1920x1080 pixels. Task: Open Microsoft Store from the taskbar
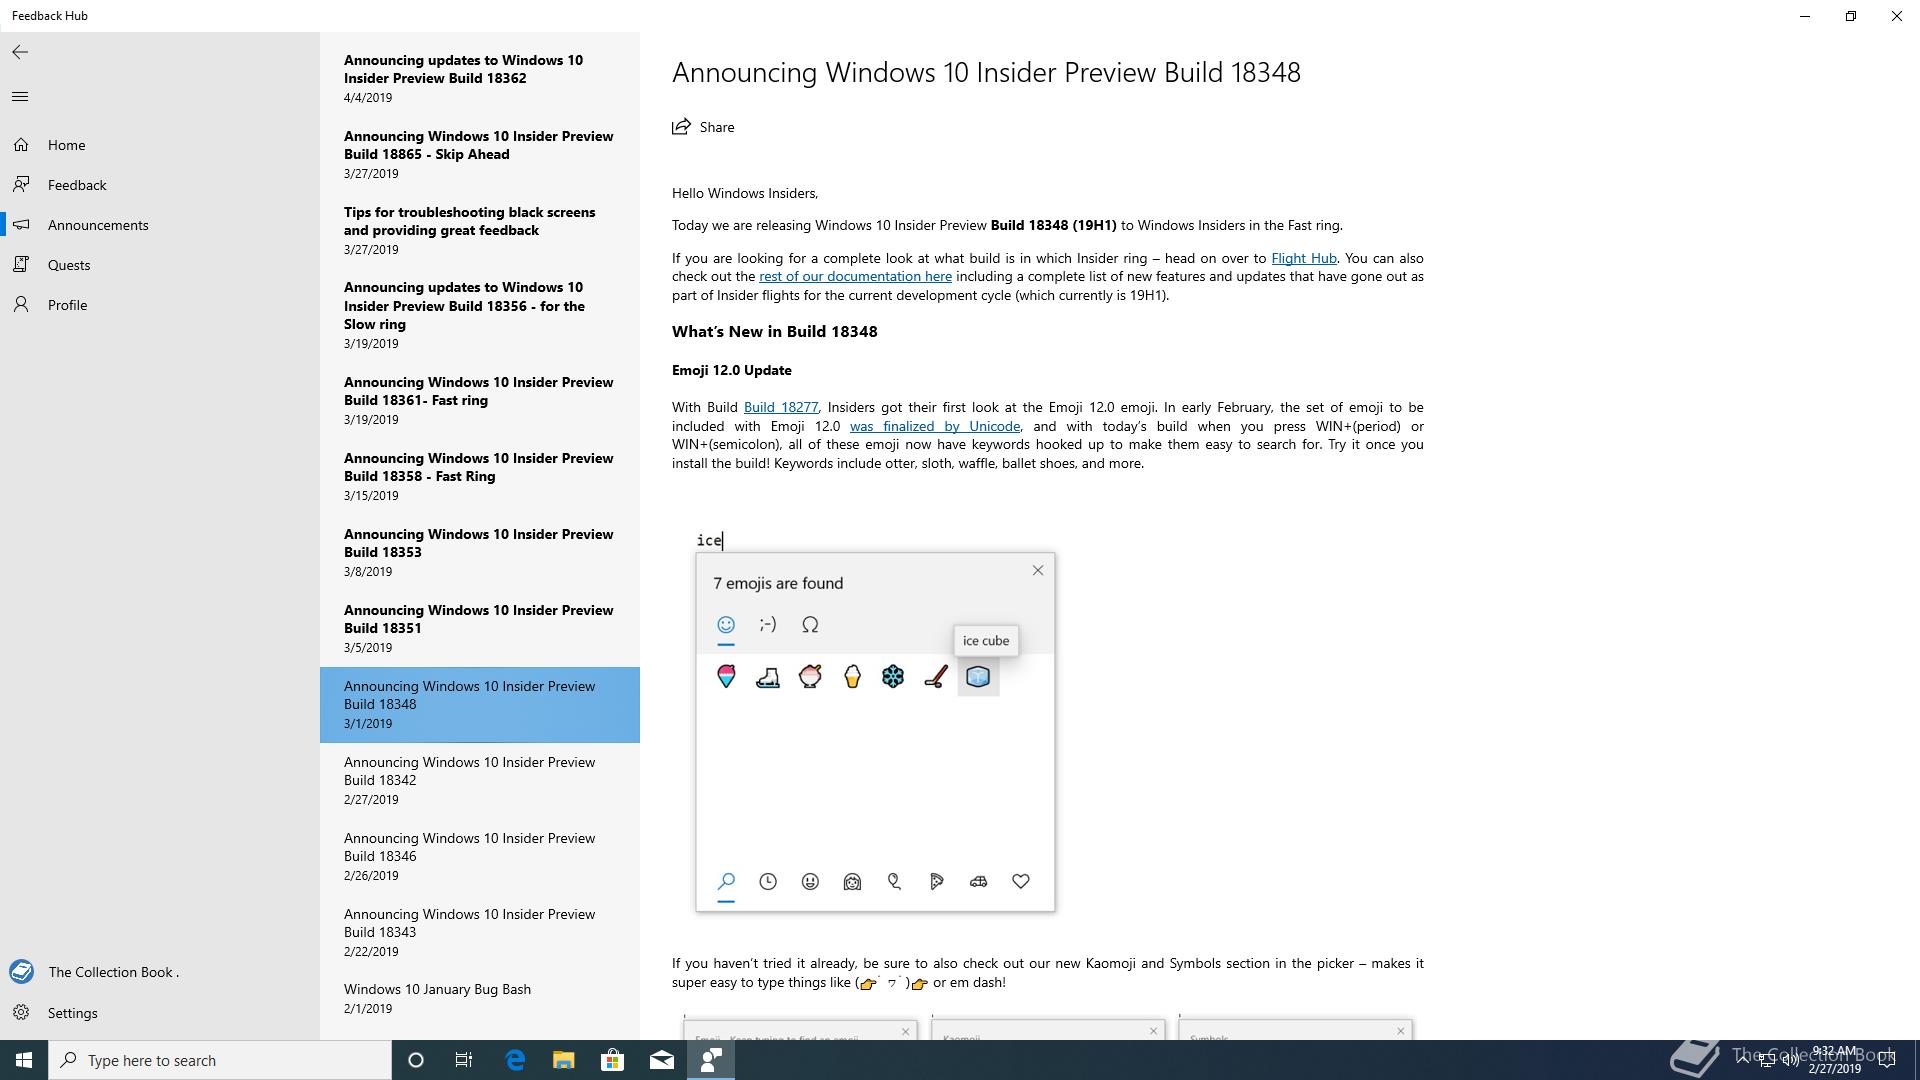(613, 1060)
